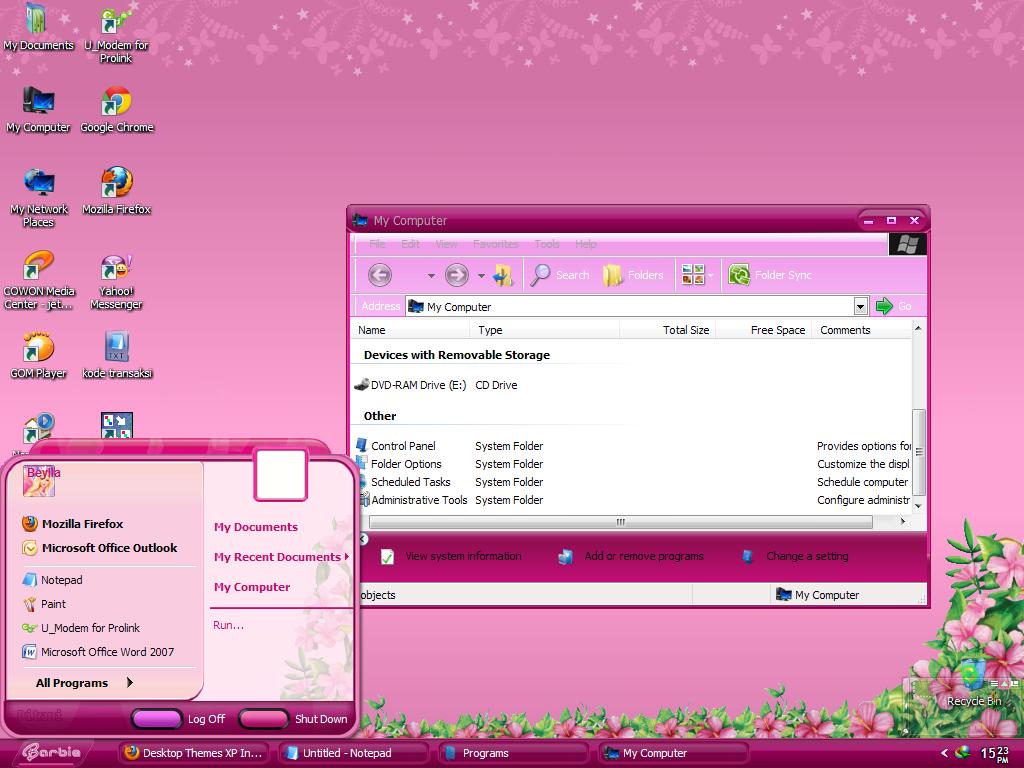Open Search from the toolbar
The image size is (1024, 768).
[560, 275]
